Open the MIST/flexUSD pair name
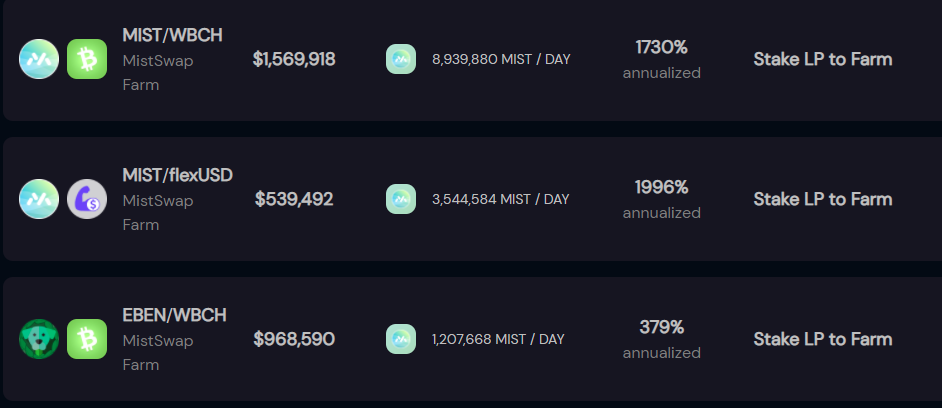 pyautogui.click(x=177, y=175)
